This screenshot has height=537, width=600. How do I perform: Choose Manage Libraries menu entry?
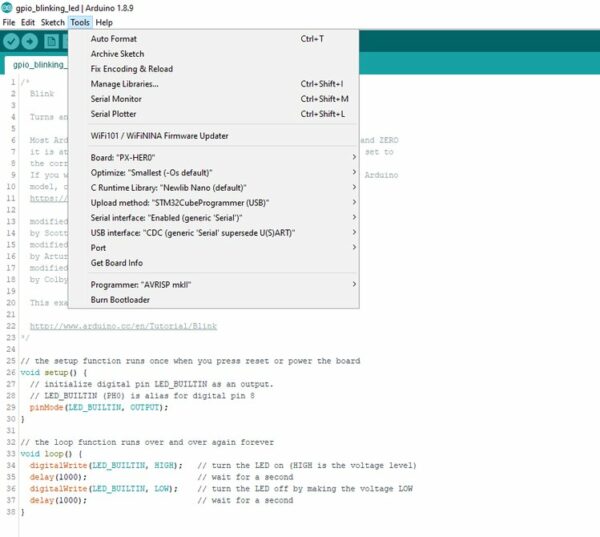124,84
